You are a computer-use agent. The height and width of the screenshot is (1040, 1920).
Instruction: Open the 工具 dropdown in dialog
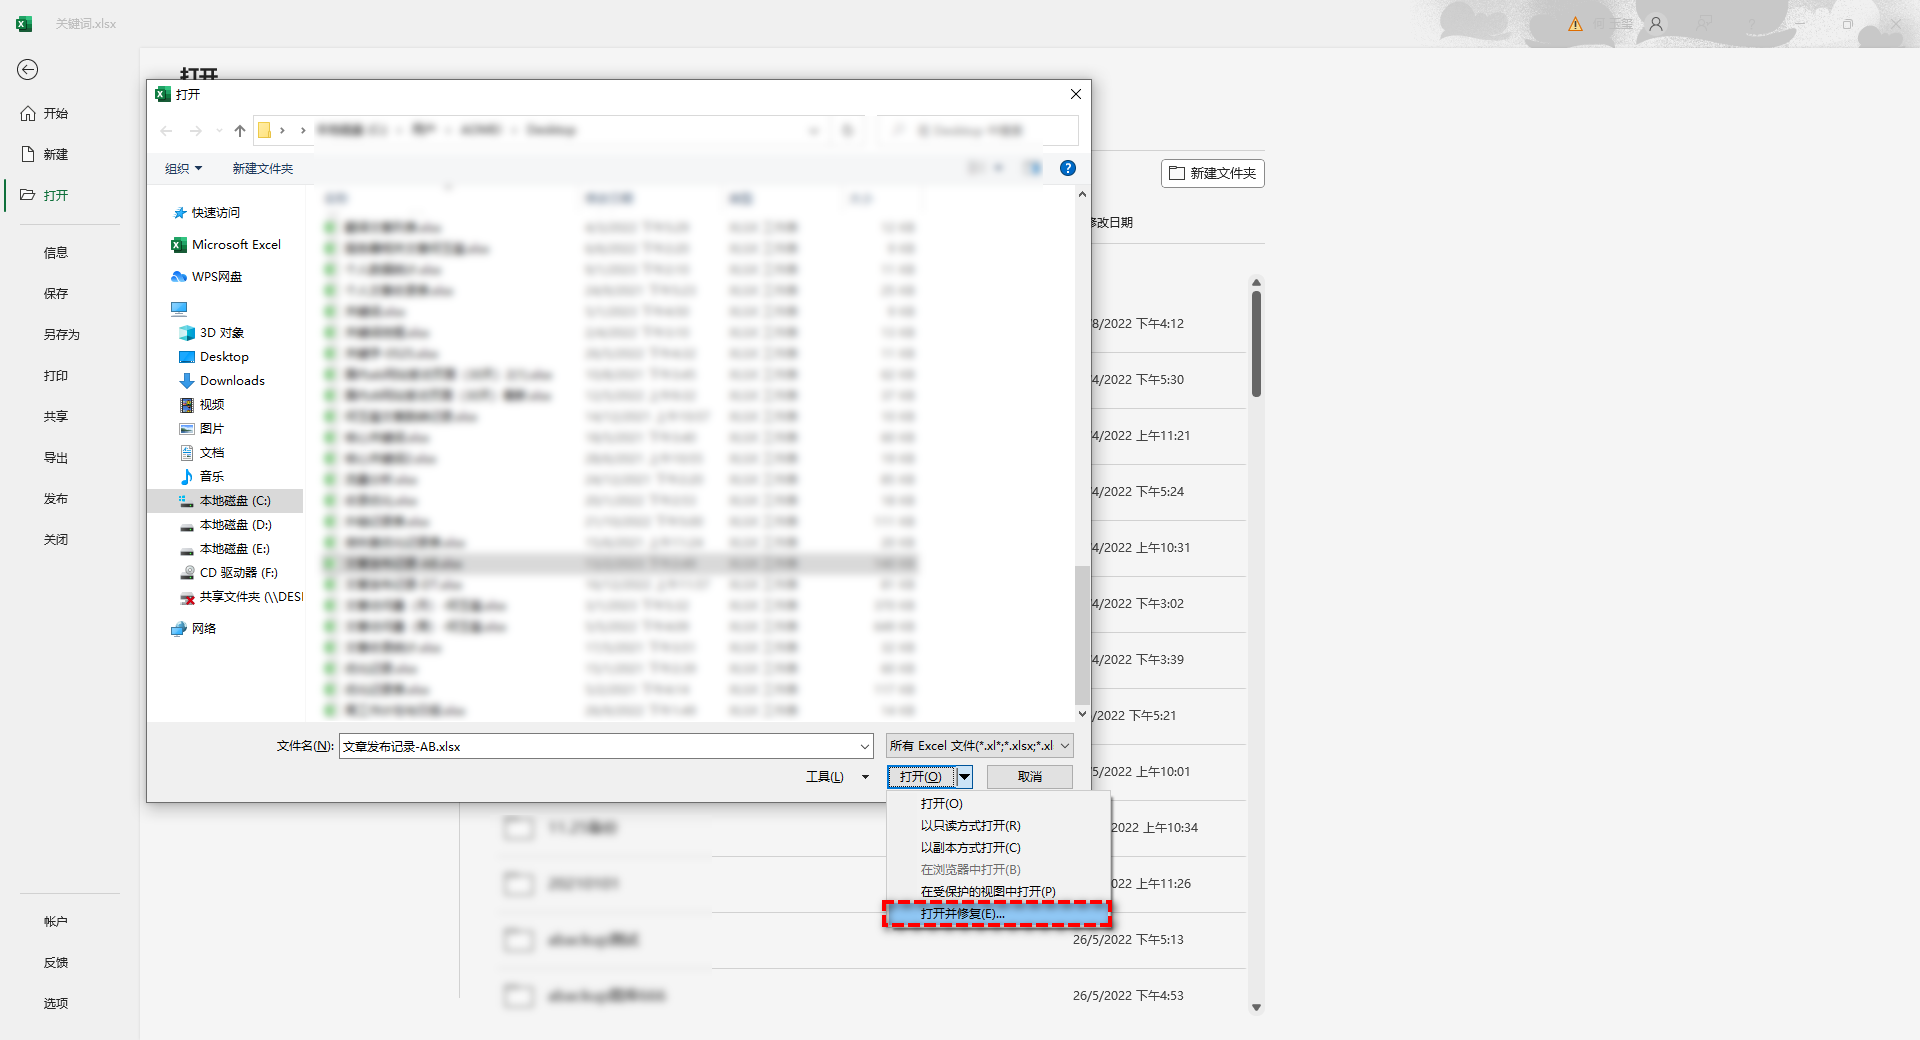pyautogui.click(x=836, y=777)
